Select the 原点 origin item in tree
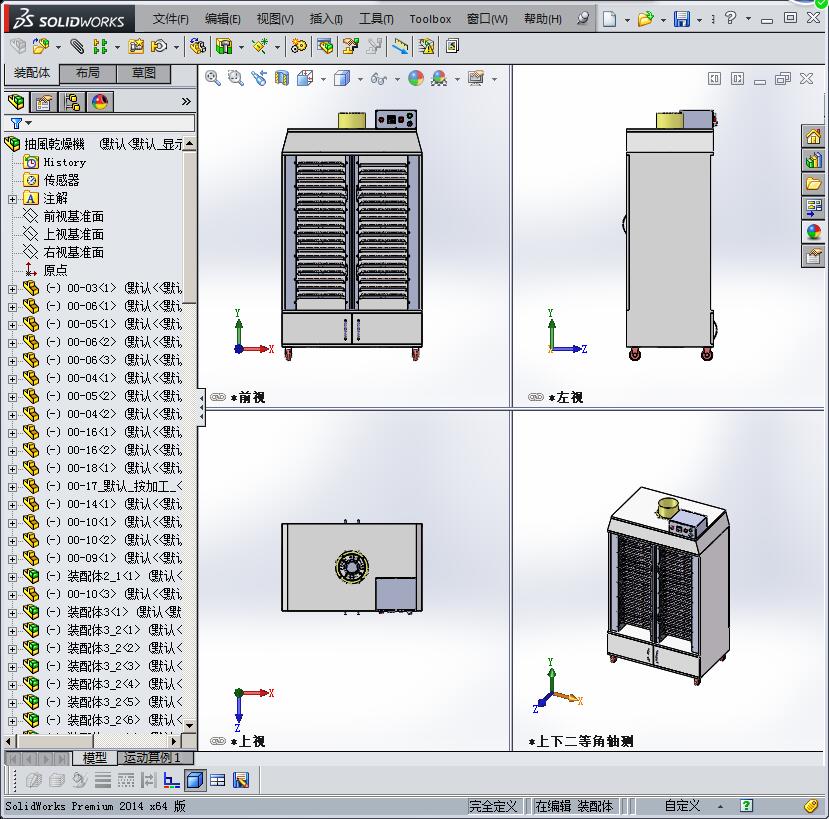829x819 pixels. point(55,270)
